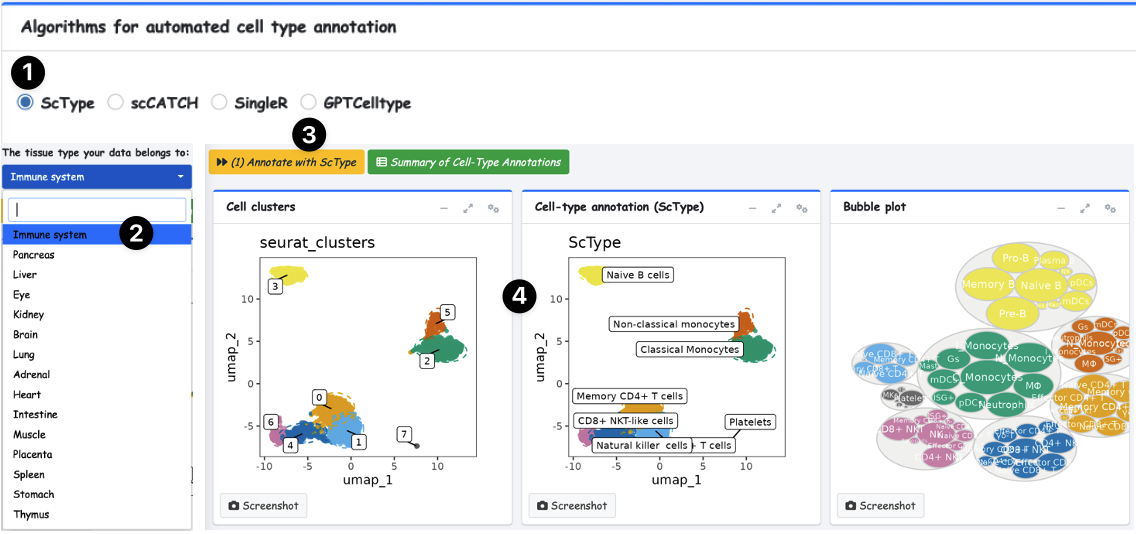Pick the GPTCelltype radio option
The image size is (1136, 534).
(x=308, y=102)
